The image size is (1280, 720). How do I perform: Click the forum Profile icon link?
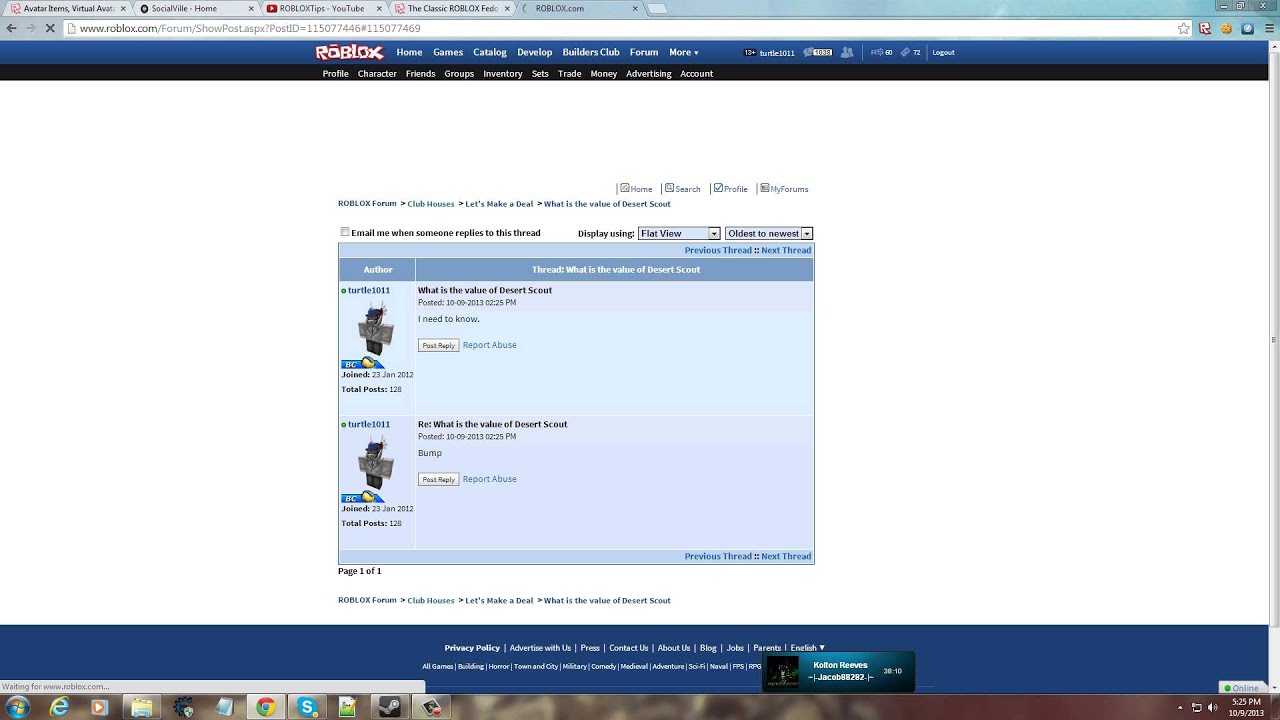tap(730, 188)
